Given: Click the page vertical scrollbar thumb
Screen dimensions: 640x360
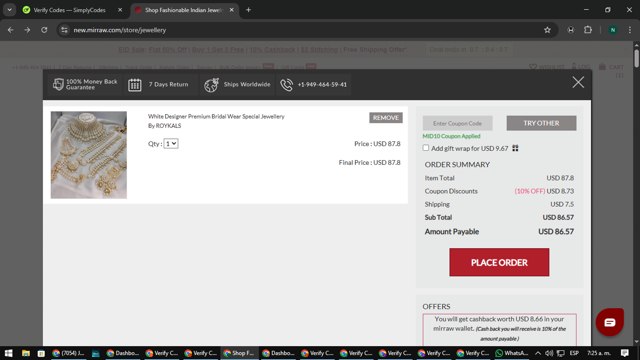Looking at the screenshot, I should pyautogui.click(x=636, y=58).
